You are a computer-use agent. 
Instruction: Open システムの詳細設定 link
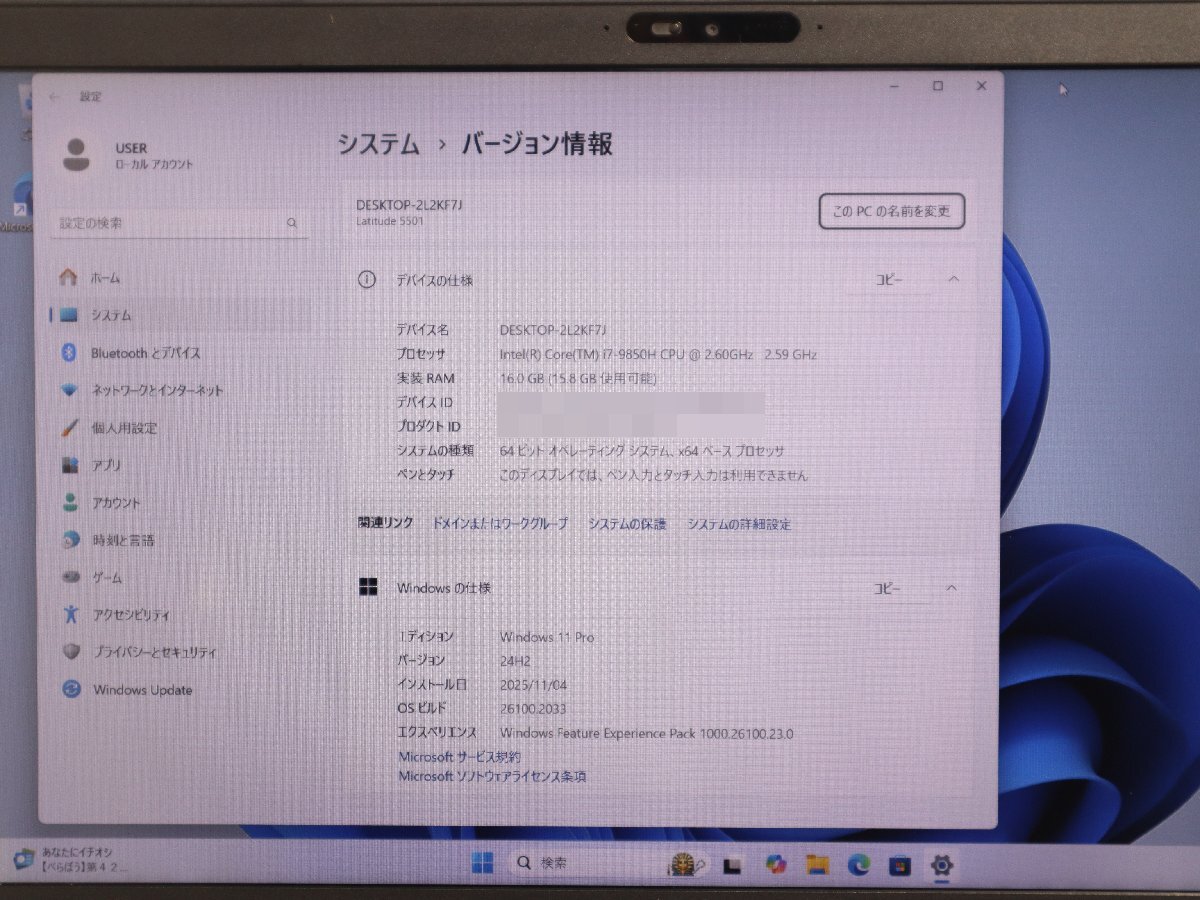[740, 523]
